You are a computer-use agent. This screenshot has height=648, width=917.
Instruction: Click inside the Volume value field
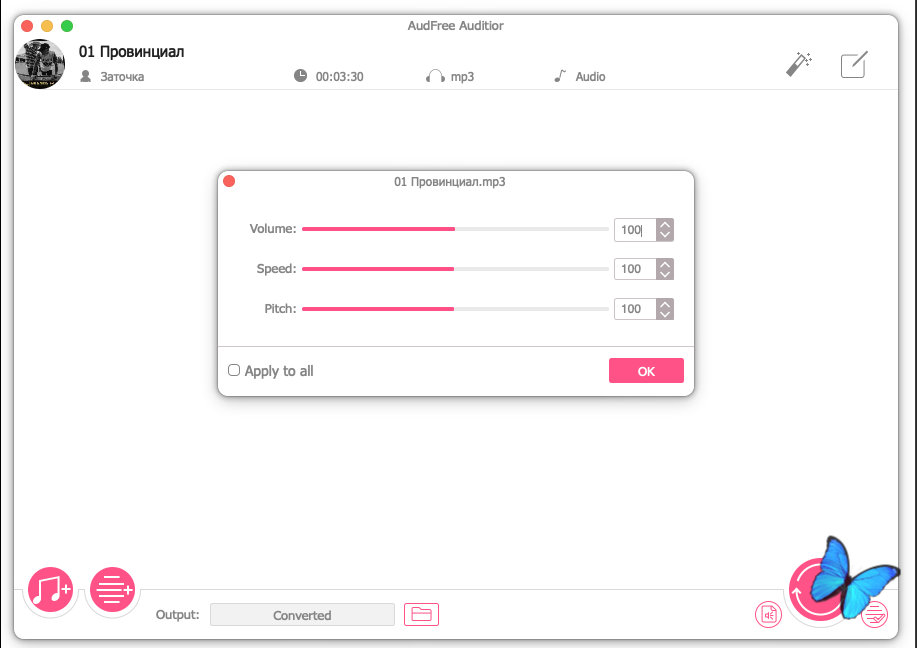tap(634, 229)
